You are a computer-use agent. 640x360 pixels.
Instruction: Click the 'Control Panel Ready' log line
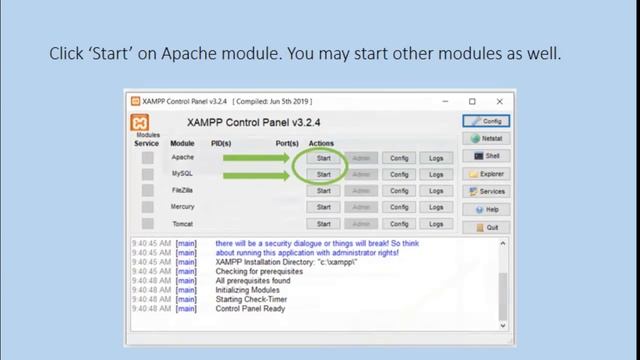click(x=250, y=309)
